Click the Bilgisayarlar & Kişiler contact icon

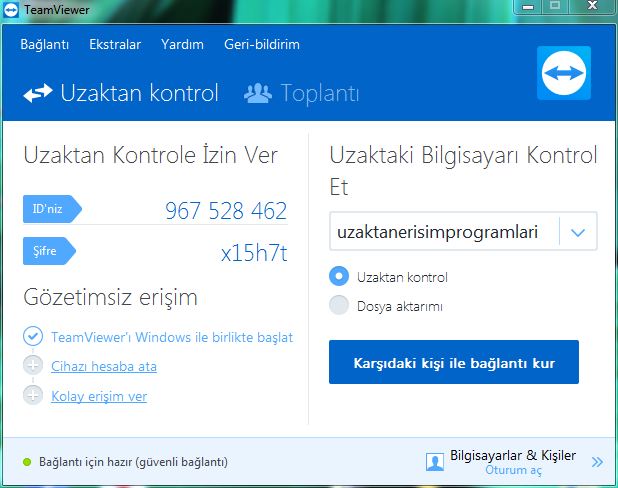pyautogui.click(x=435, y=462)
